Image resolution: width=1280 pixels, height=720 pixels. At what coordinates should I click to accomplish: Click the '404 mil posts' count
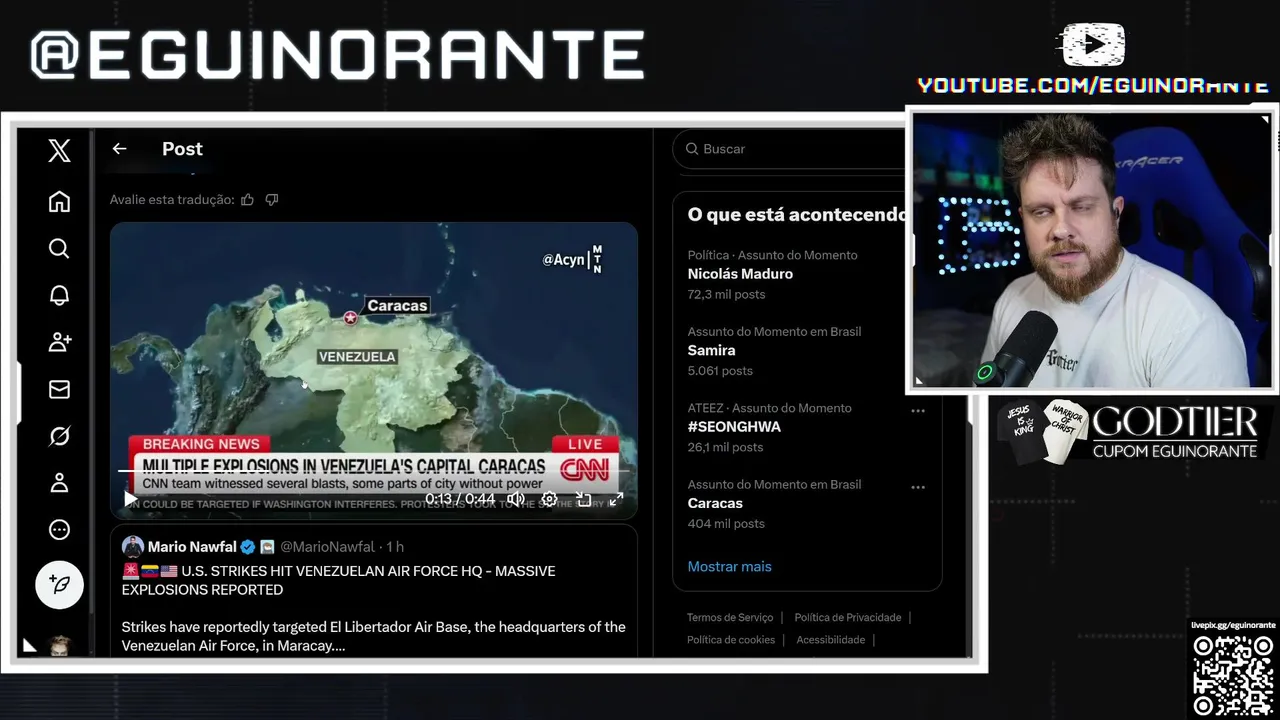click(x=726, y=523)
